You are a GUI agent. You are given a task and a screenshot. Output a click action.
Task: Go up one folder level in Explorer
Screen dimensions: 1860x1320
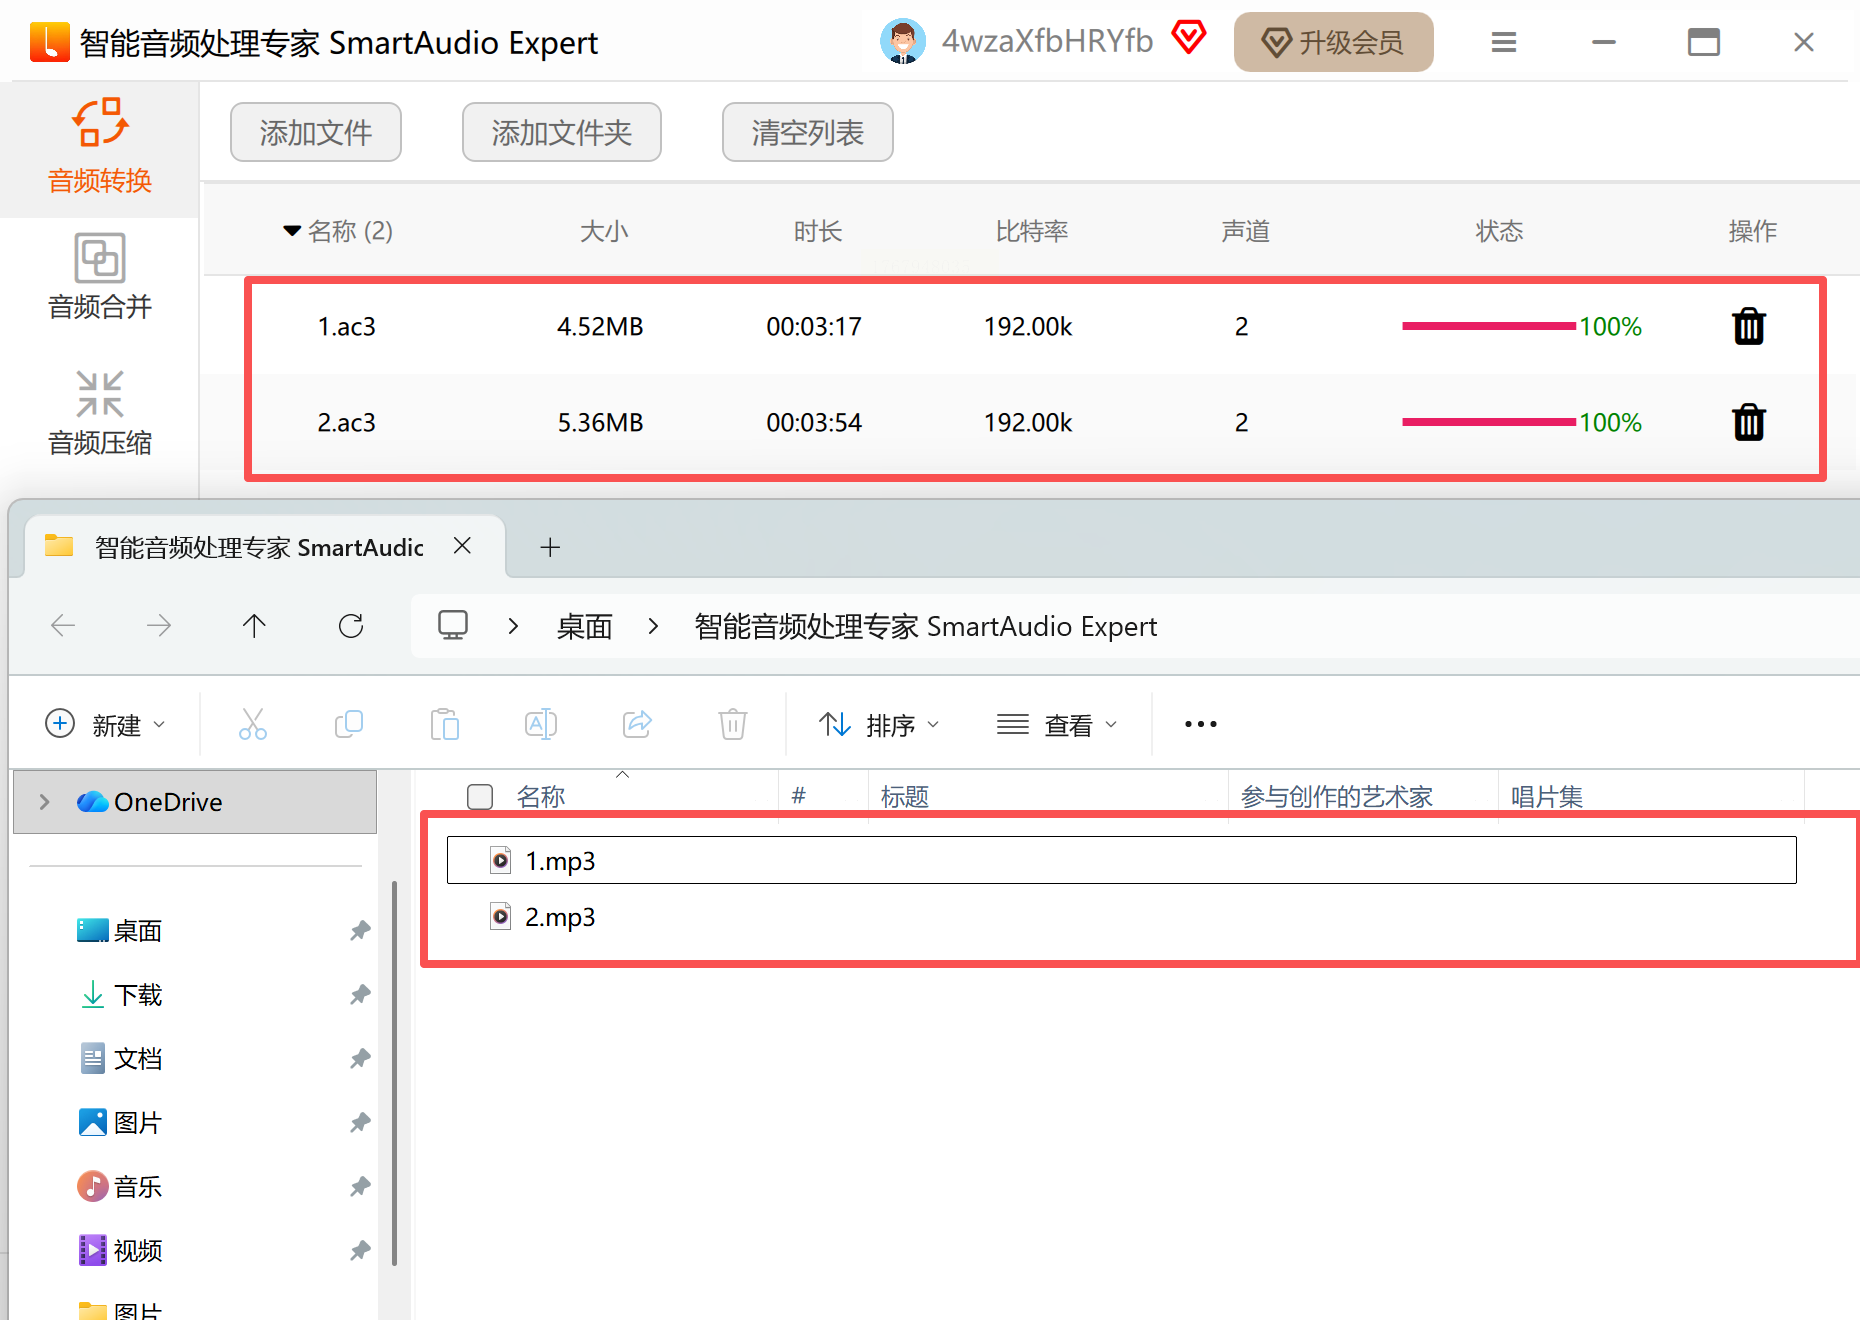click(254, 626)
